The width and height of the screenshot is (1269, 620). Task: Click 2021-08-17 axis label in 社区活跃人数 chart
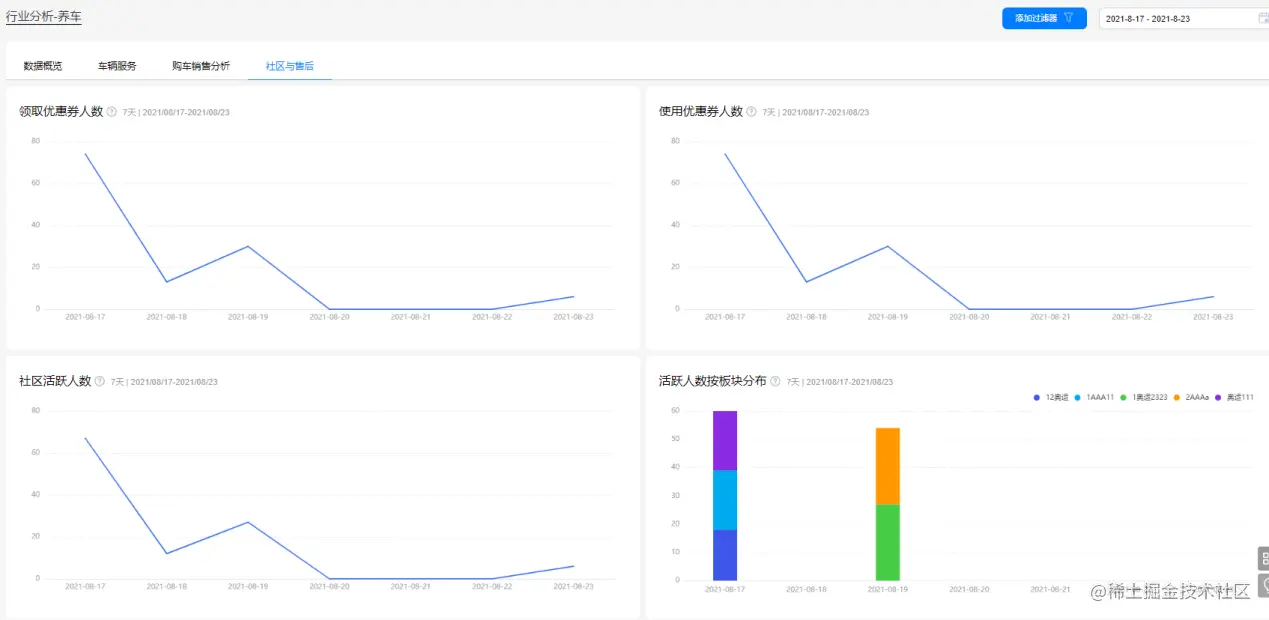pos(85,587)
